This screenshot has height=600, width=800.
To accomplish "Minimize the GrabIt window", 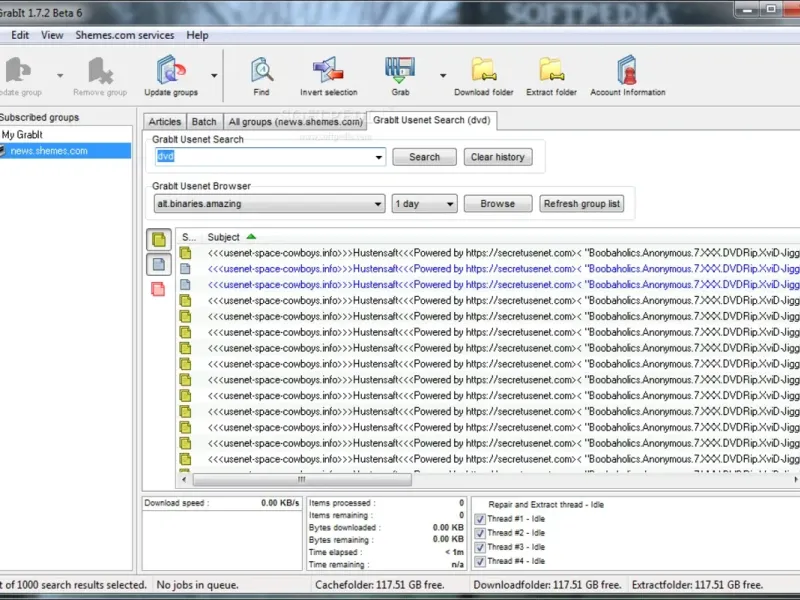I will 747,9.
